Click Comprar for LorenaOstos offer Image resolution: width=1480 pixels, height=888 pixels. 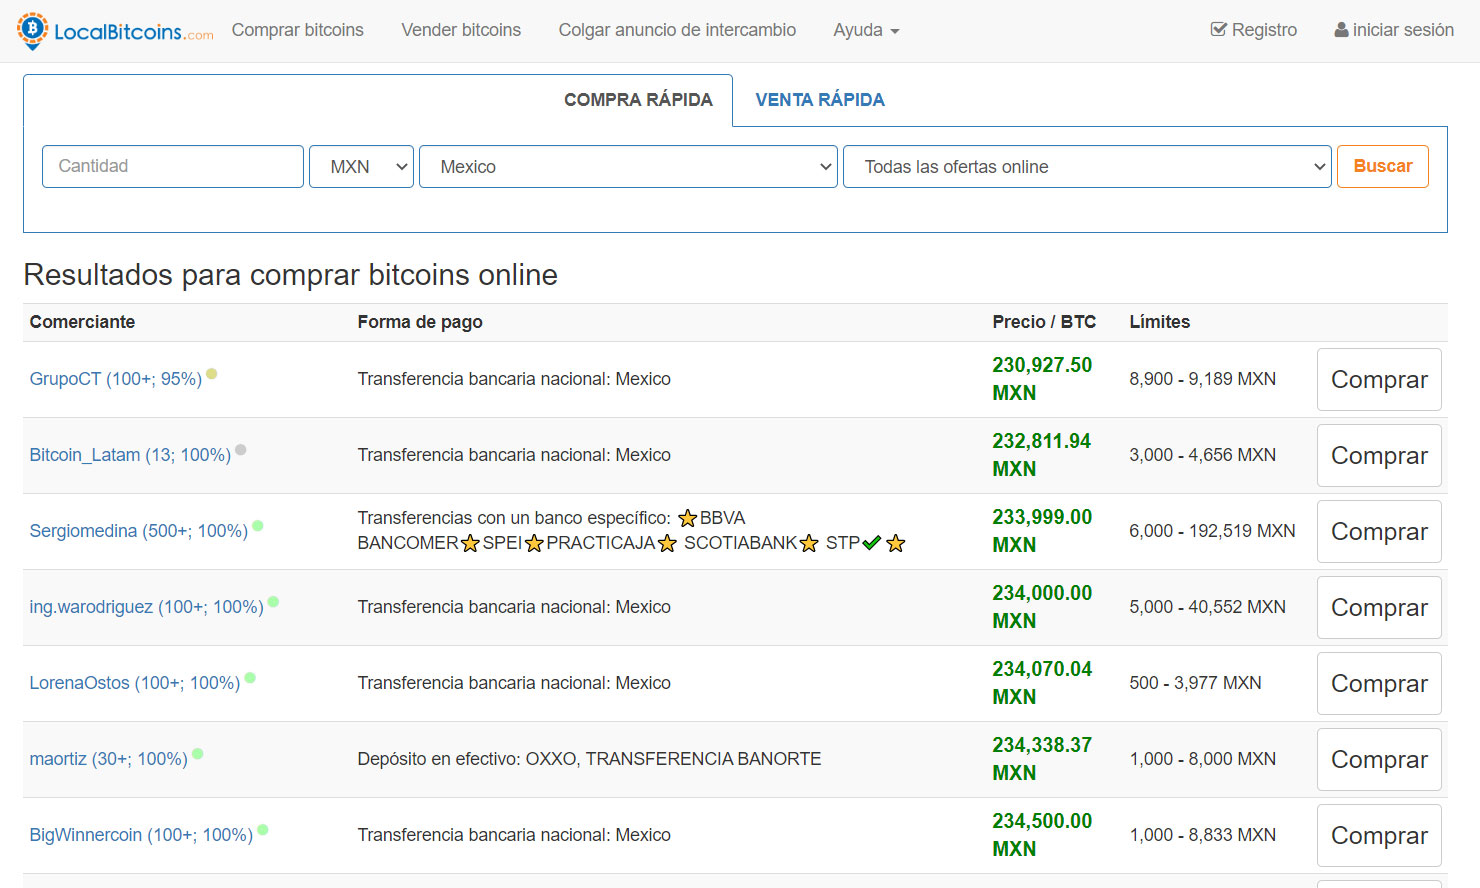click(1379, 683)
